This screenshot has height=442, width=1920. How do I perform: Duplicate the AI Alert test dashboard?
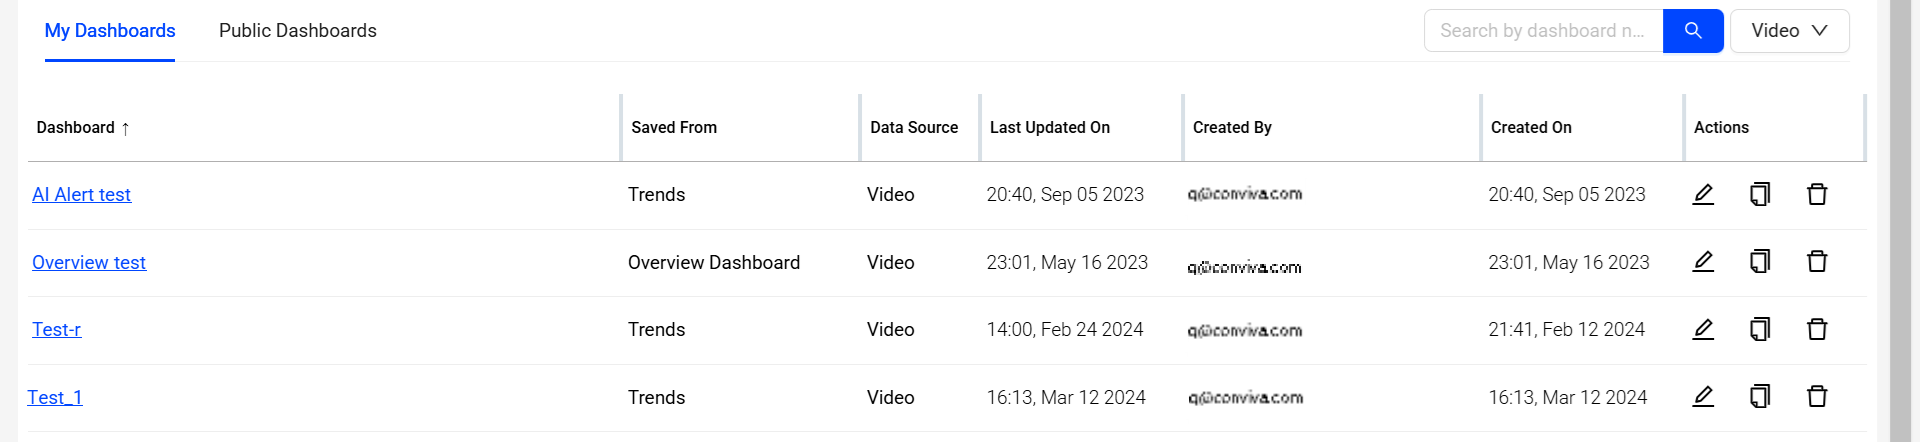pos(1760,194)
